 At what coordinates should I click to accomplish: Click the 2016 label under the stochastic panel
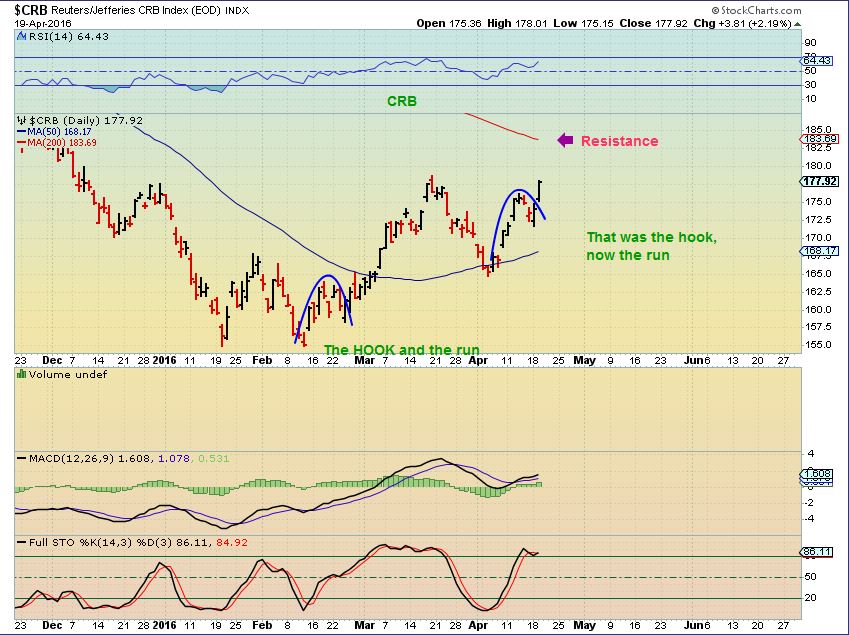click(x=165, y=625)
